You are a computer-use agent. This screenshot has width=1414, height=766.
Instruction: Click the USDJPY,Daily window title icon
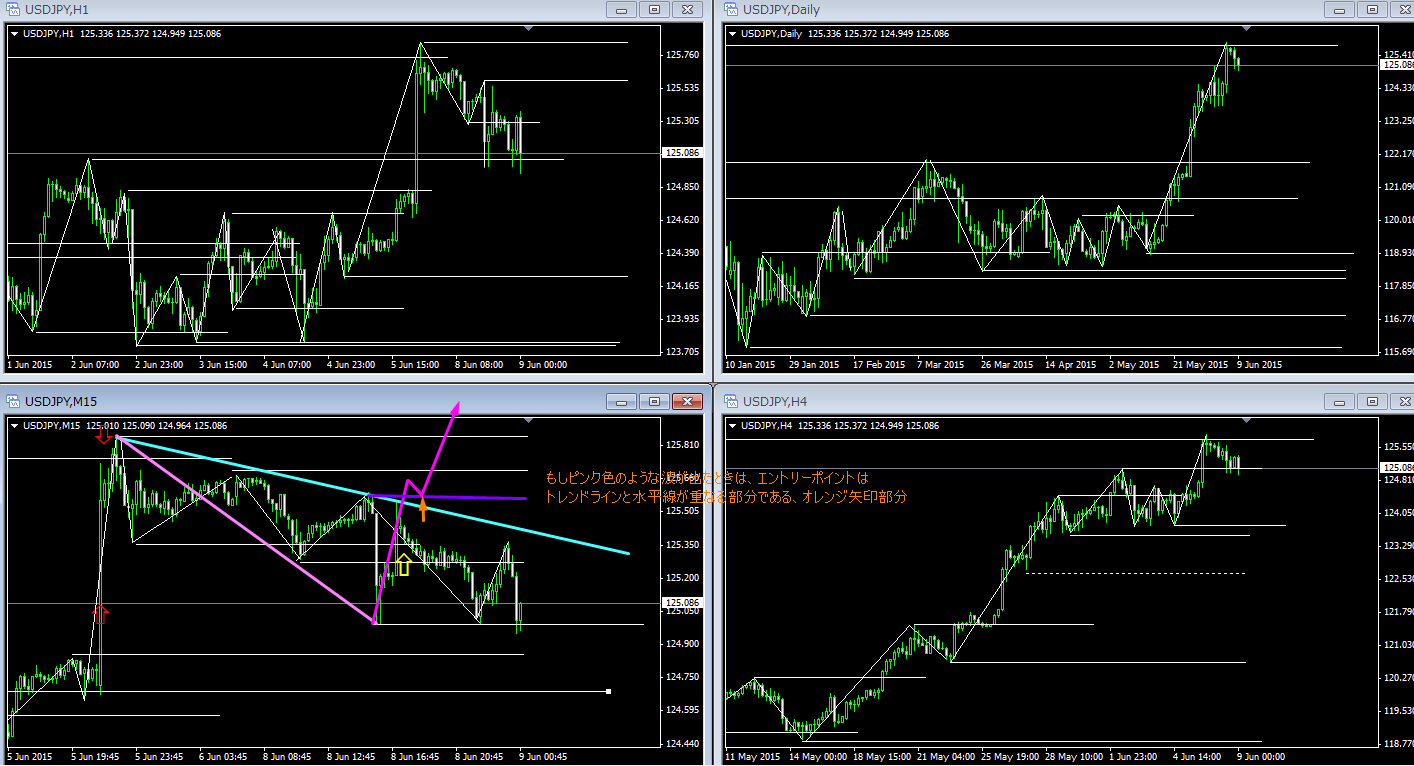point(729,10)
